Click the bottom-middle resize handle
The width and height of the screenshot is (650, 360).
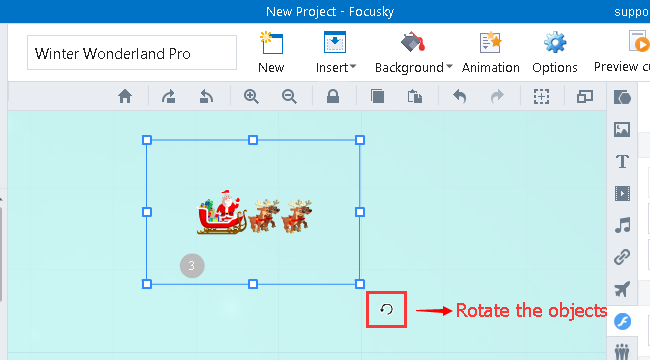coord(253,284)
